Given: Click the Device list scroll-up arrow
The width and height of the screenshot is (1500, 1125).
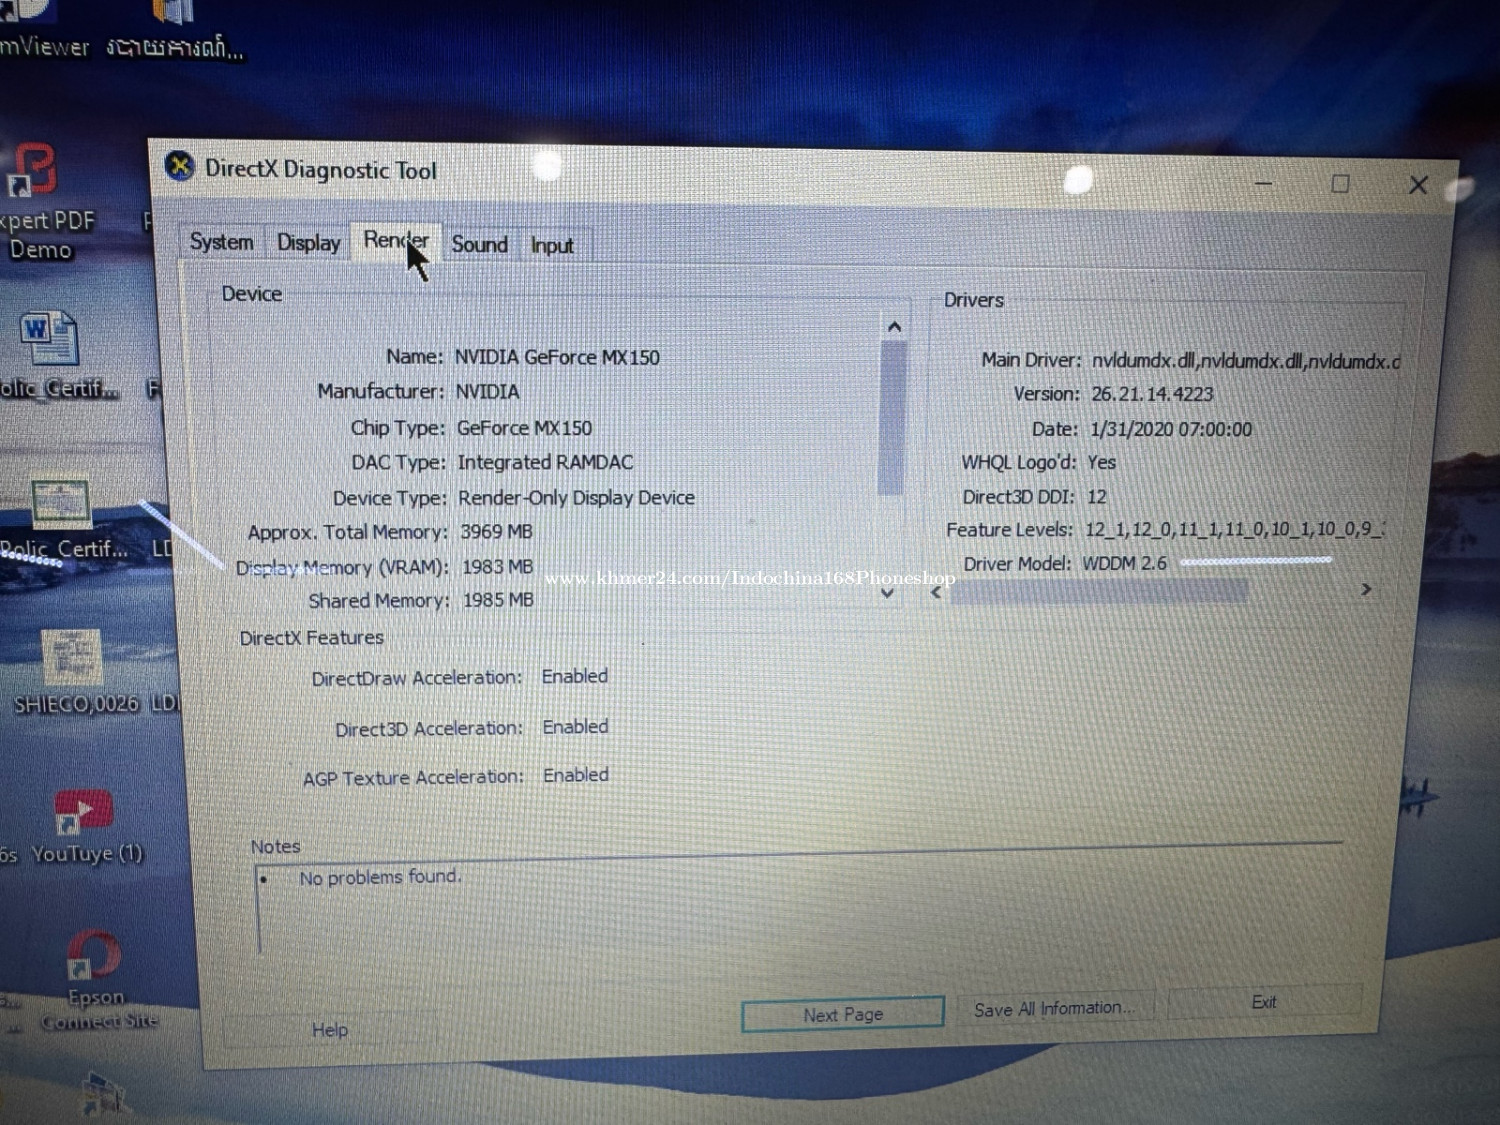Looking at the screenshot, I should pyautogui.click(x=894, y=327).
